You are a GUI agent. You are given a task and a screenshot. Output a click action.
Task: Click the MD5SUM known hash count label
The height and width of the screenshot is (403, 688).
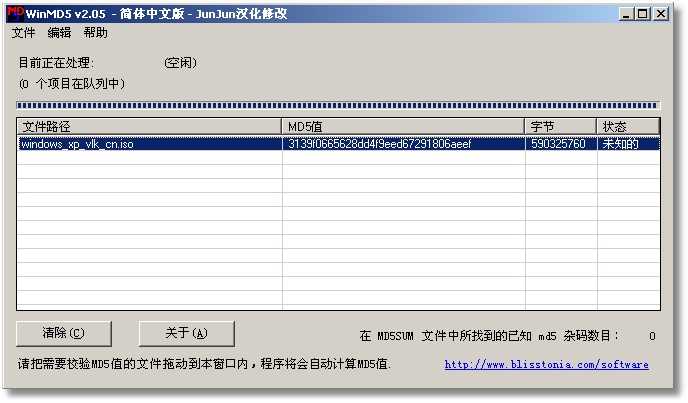[489, 336]
